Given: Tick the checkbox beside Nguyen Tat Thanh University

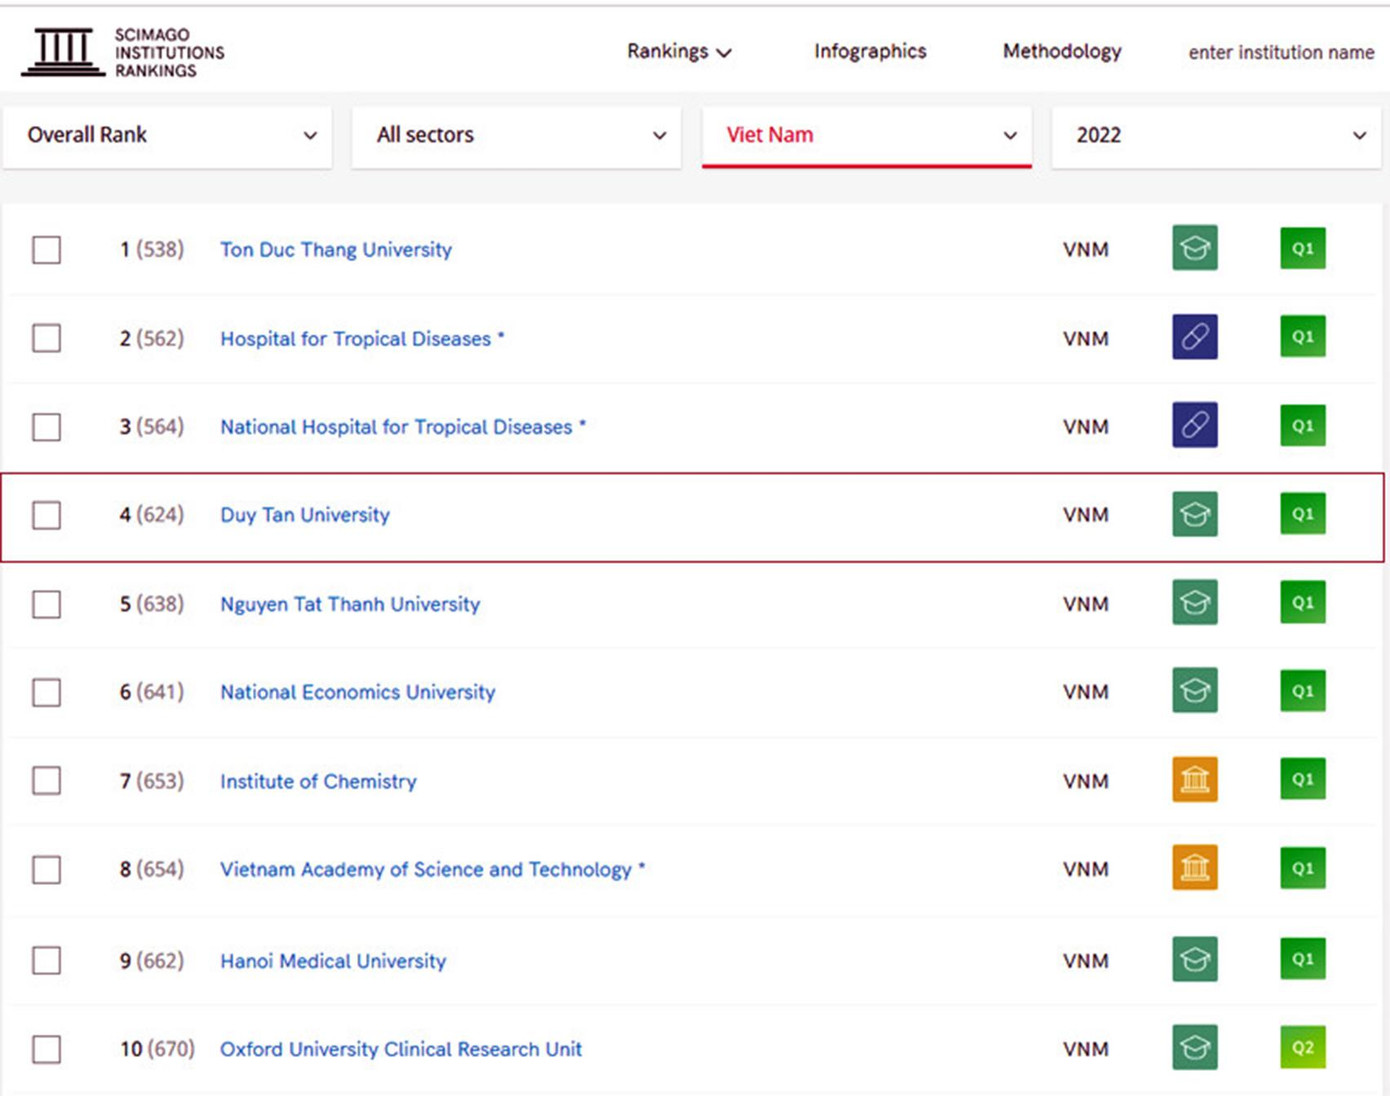Looking at the screenshot, I should click(46, 604).
